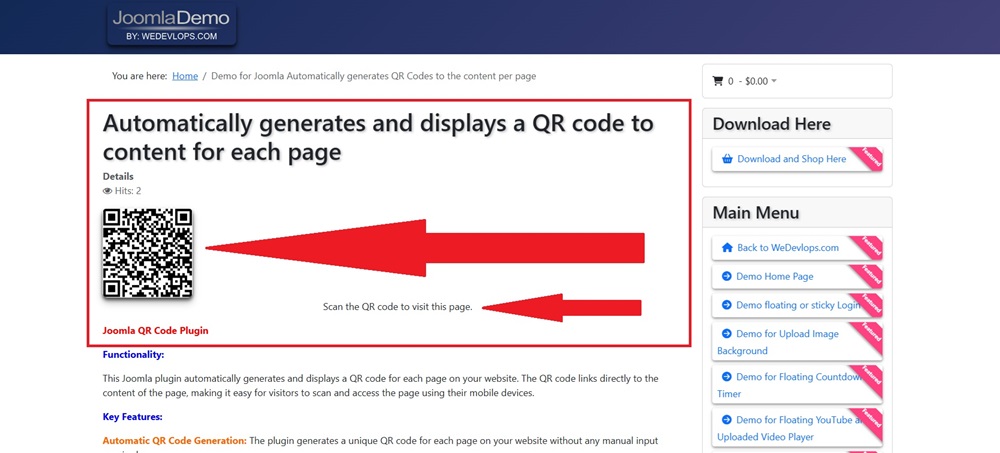Click the Functionality: heading

(133, 354)
